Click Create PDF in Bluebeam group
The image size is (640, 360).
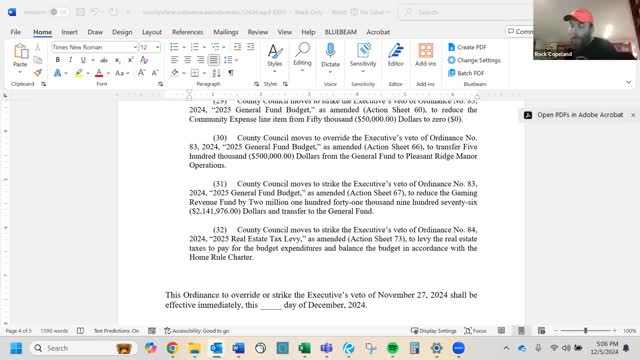[467, 47]
